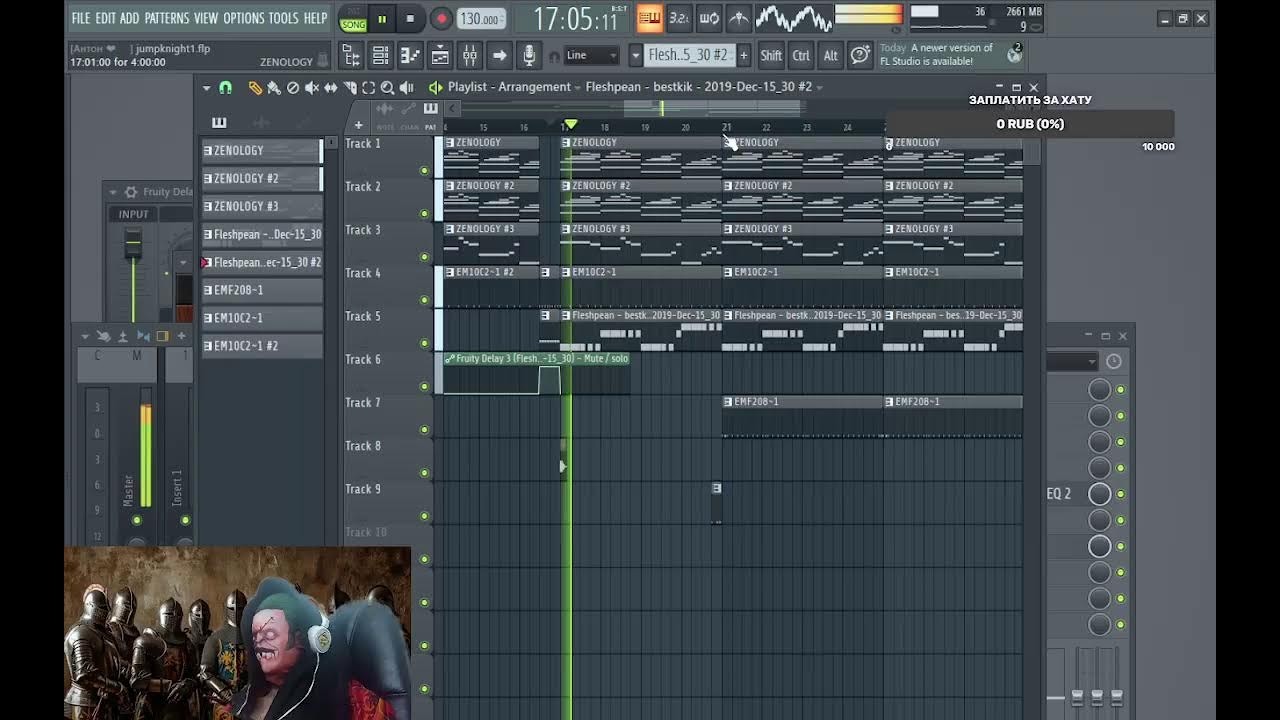Select the Mute tool in Playlist
The image size is (1280, 720).
tap(312, 88)
